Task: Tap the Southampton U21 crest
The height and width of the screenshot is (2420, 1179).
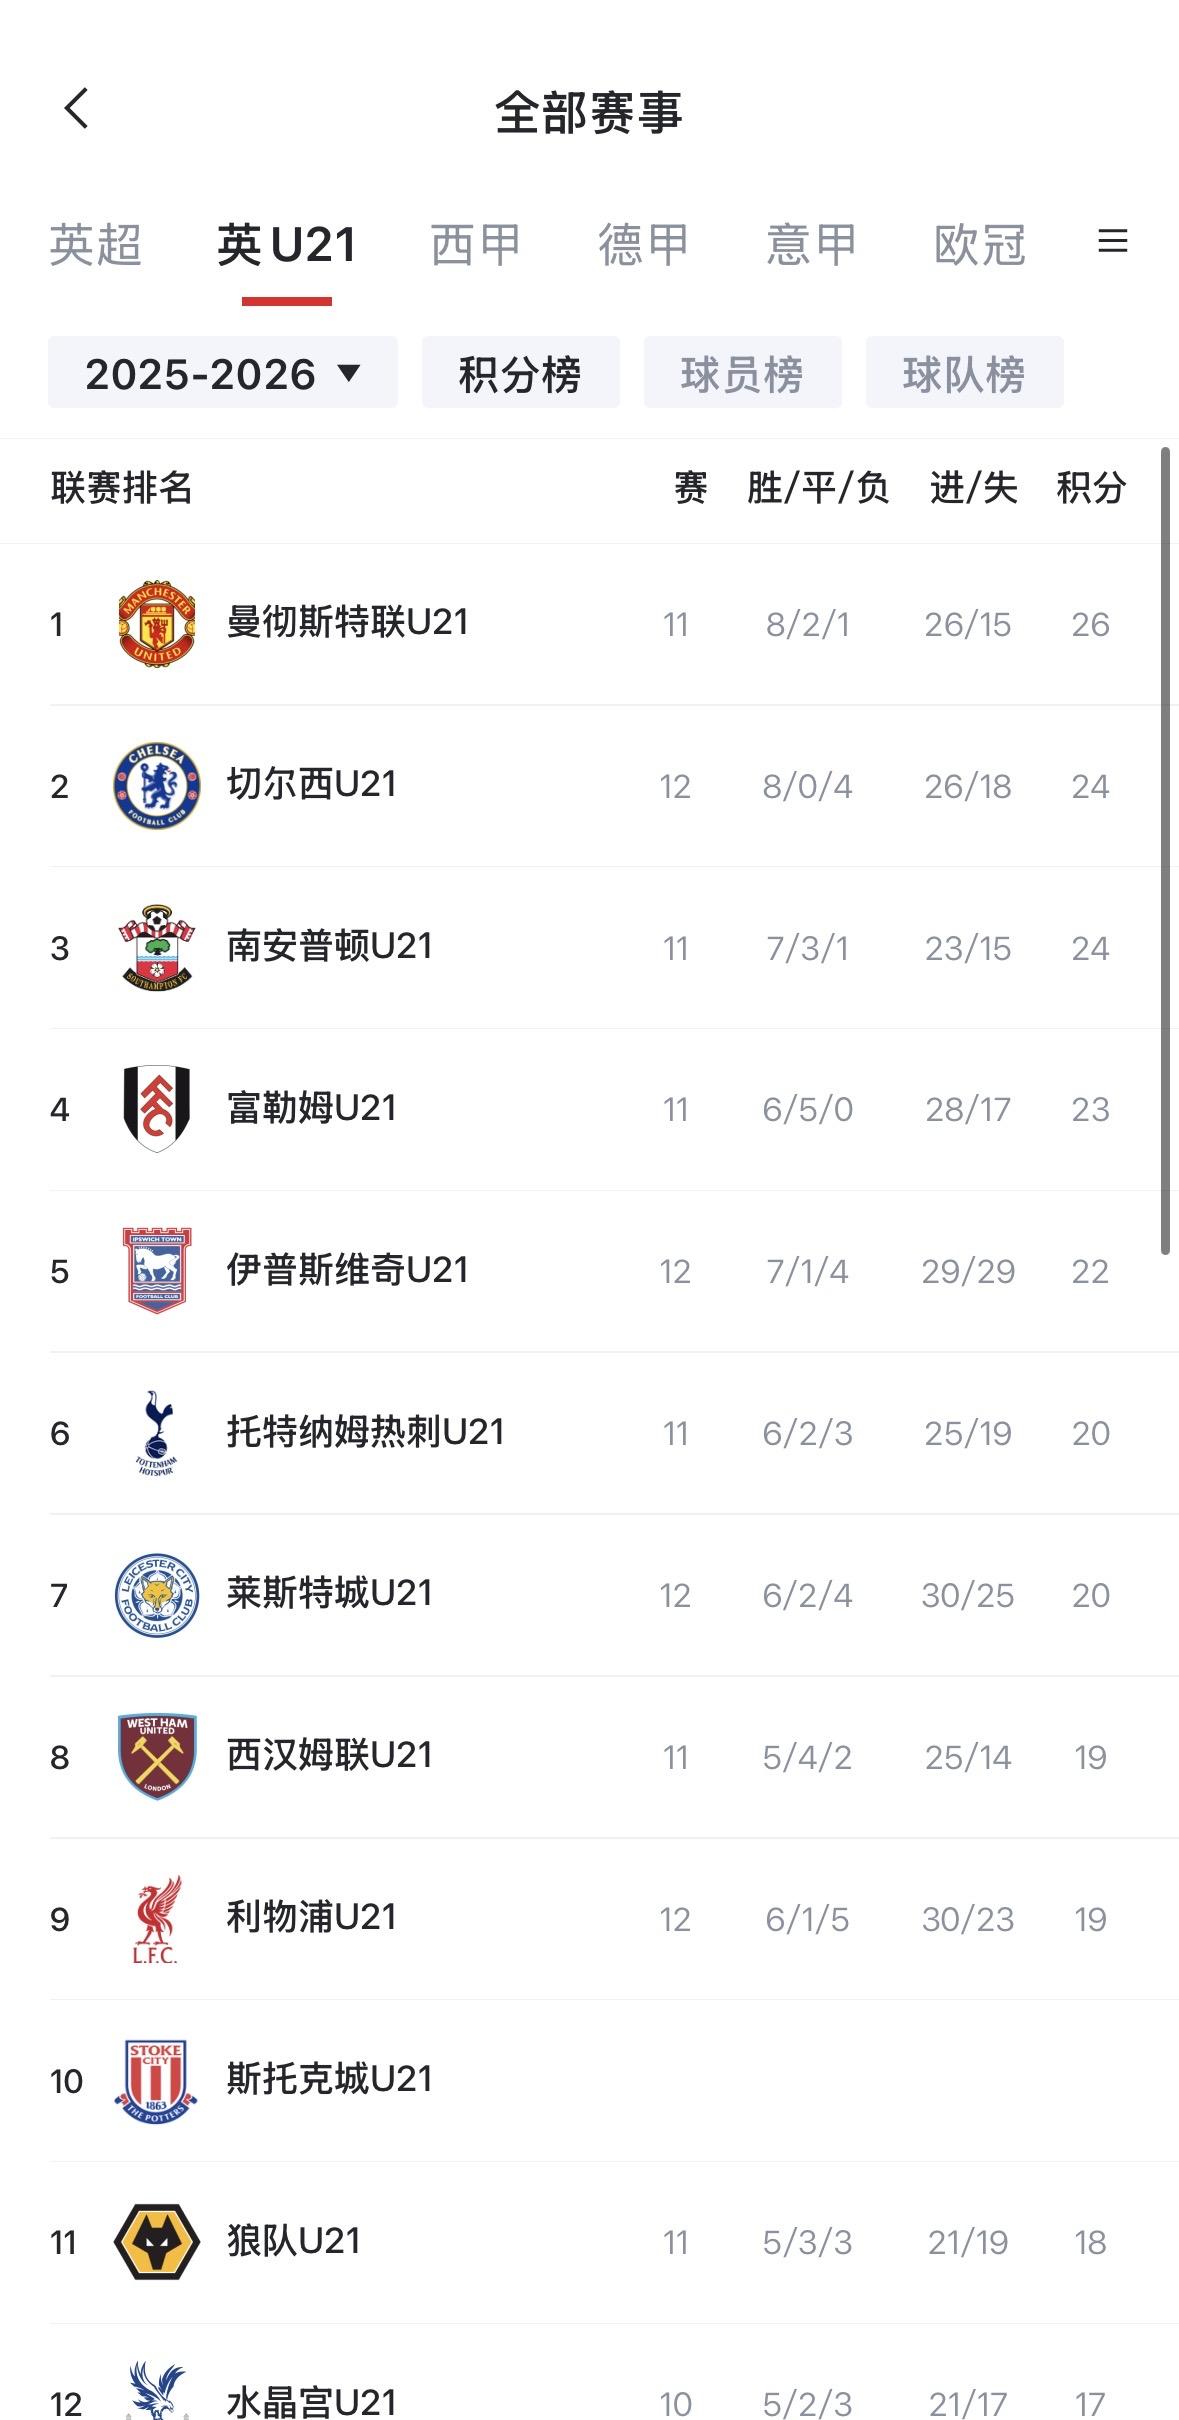Action: (157, 948)
